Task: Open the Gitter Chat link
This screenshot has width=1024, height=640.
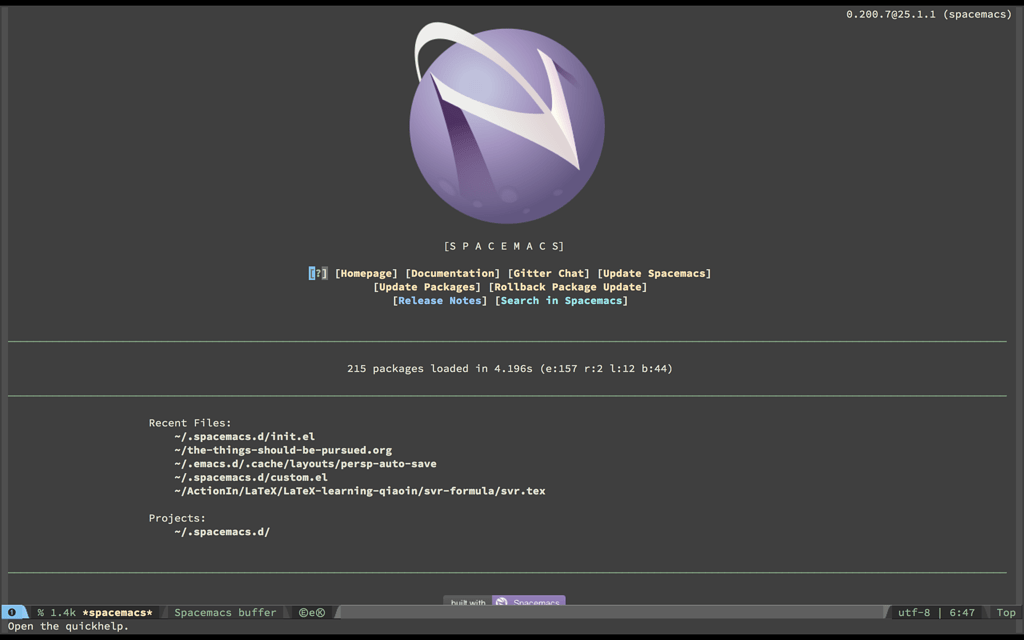Action: click(548, 272)
